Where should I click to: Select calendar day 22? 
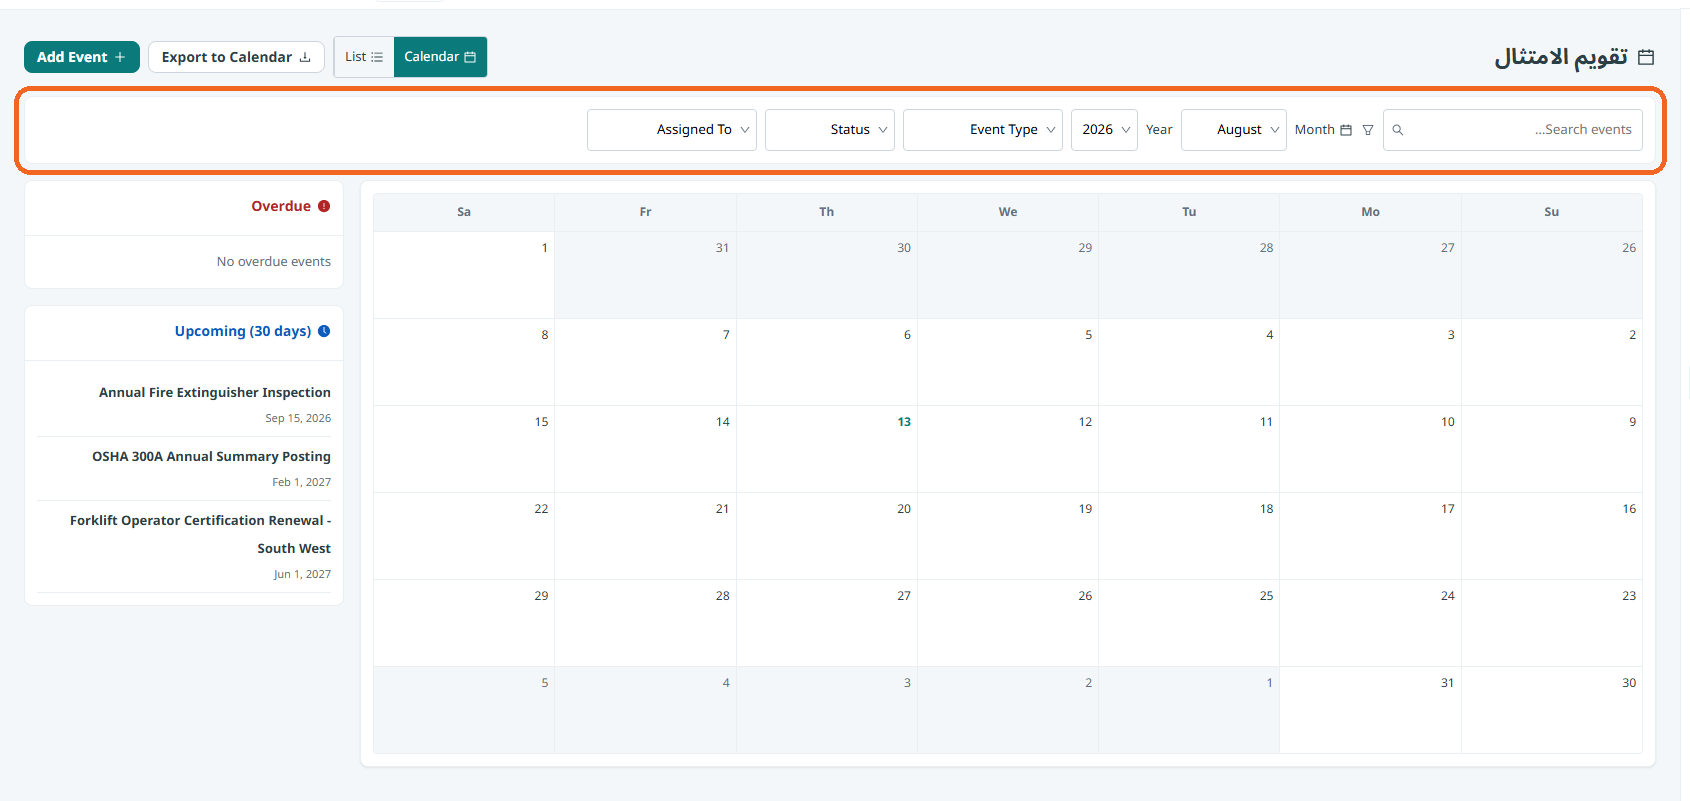pyautogui.click(x=464, y=536)
